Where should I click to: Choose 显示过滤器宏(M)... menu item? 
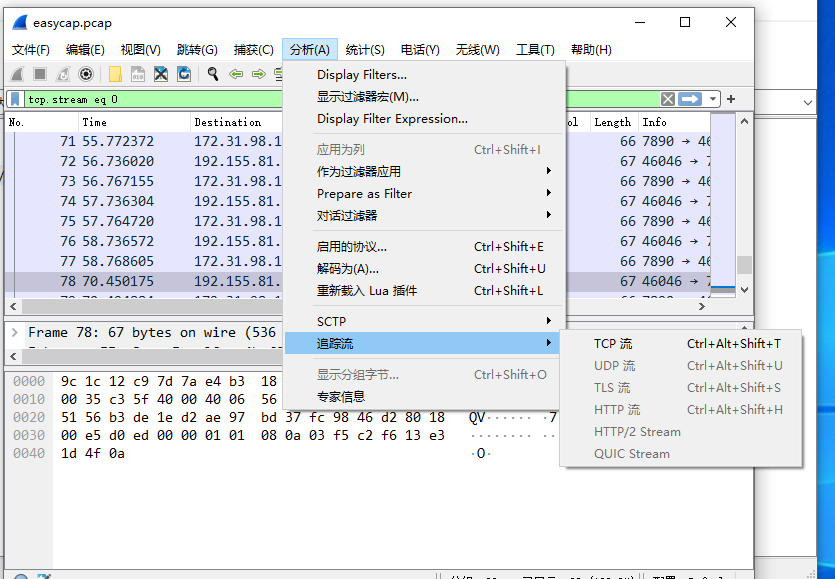click(x=423, y=97)
